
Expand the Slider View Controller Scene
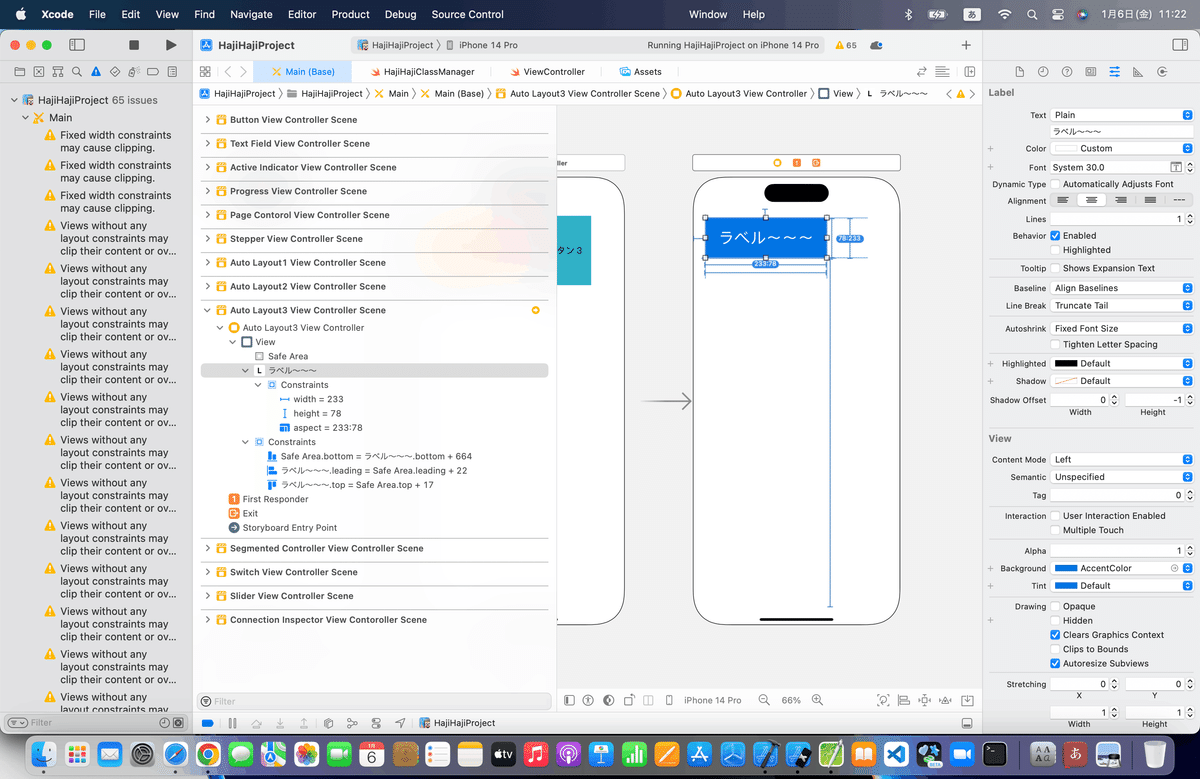point(208,596)
